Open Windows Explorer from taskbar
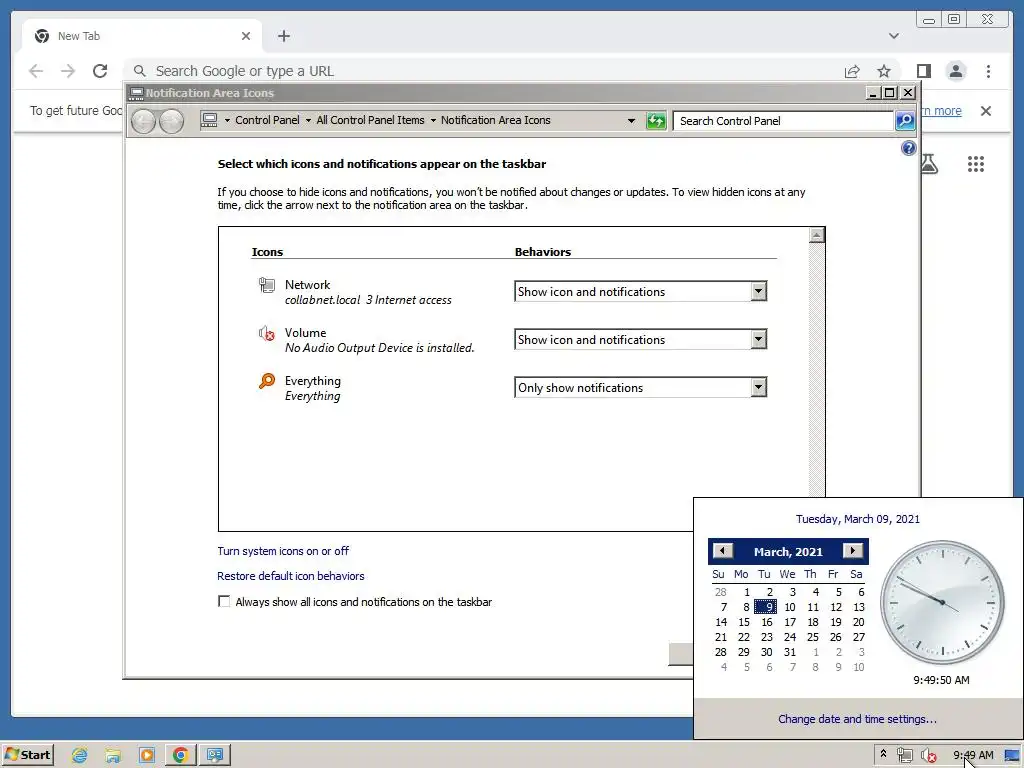The height and width of the screenshot is (768, 1024). point(113,756)
